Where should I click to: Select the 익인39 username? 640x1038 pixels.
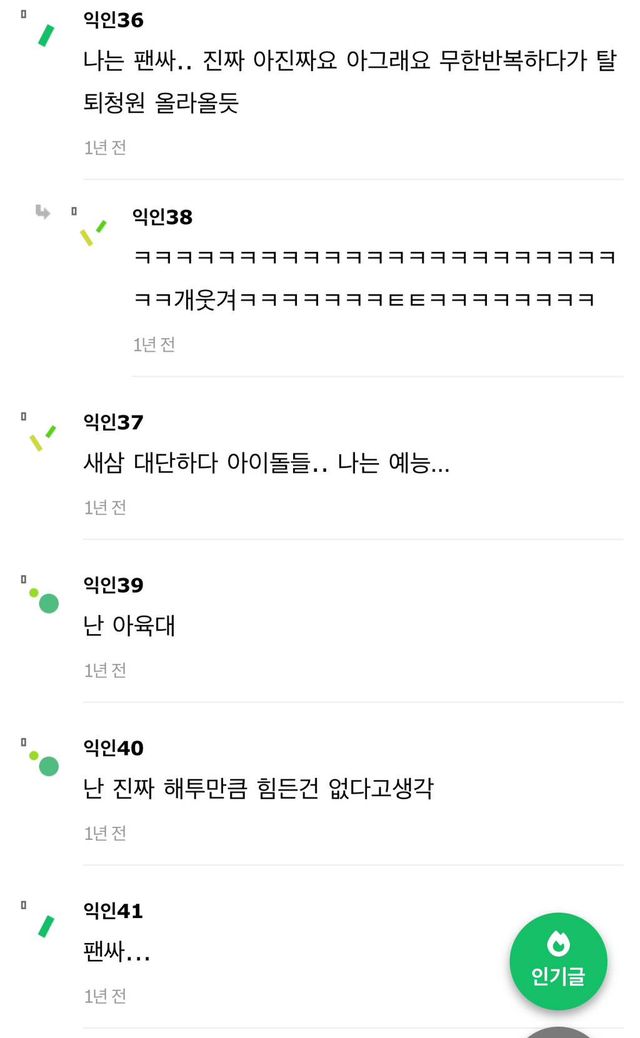pyautogui.click(x=113, y=585)
